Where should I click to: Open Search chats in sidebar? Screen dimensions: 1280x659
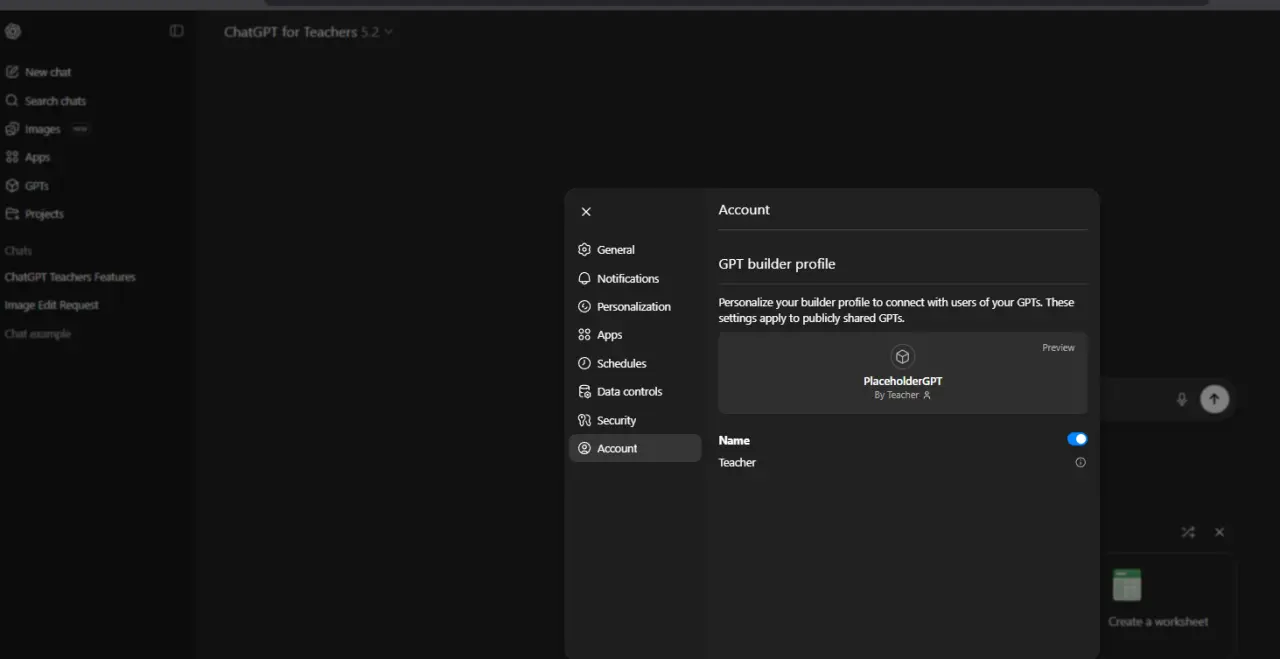(x=45, y=101)
